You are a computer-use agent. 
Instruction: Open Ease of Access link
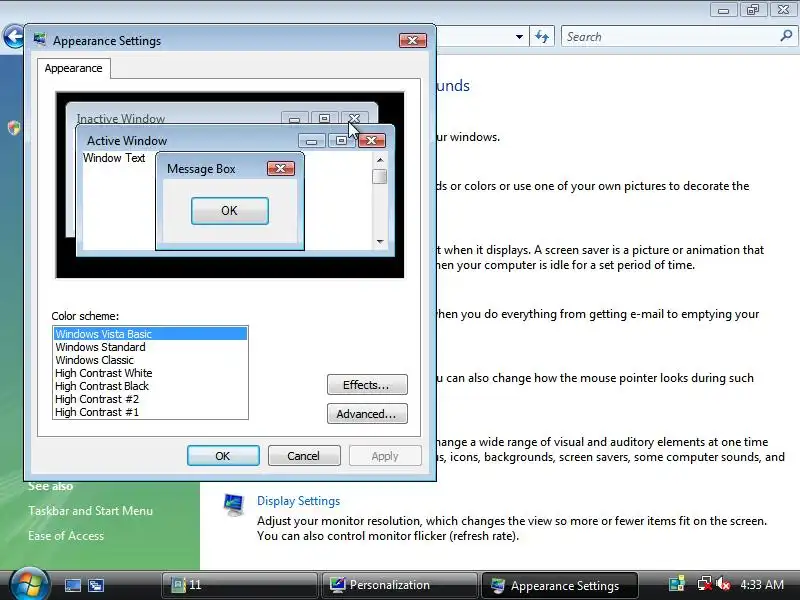[66, 536]
